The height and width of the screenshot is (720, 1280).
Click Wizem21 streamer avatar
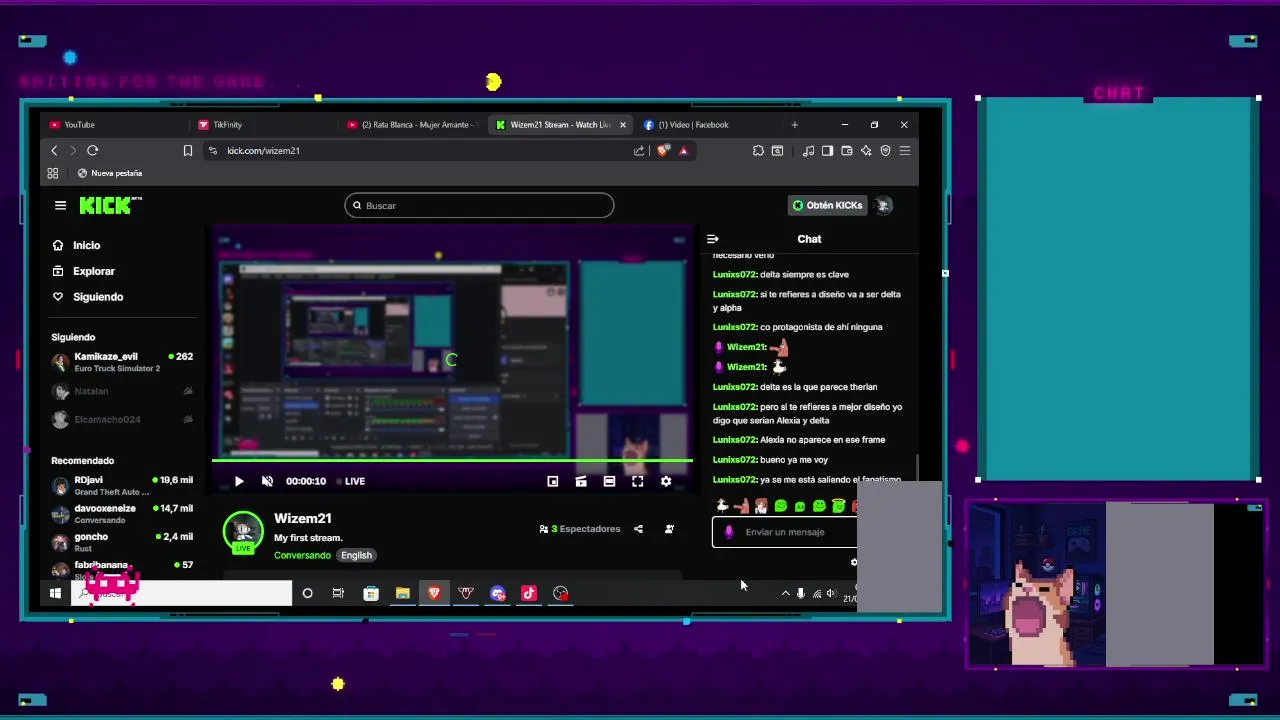(243, 531)
